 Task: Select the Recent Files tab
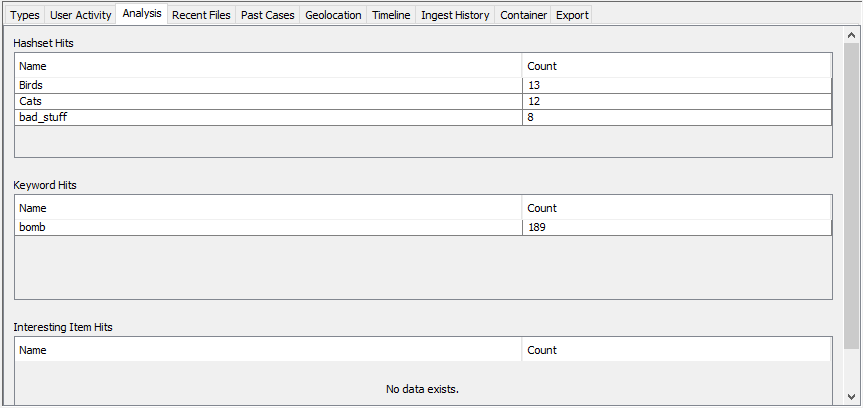pos(201,15)
